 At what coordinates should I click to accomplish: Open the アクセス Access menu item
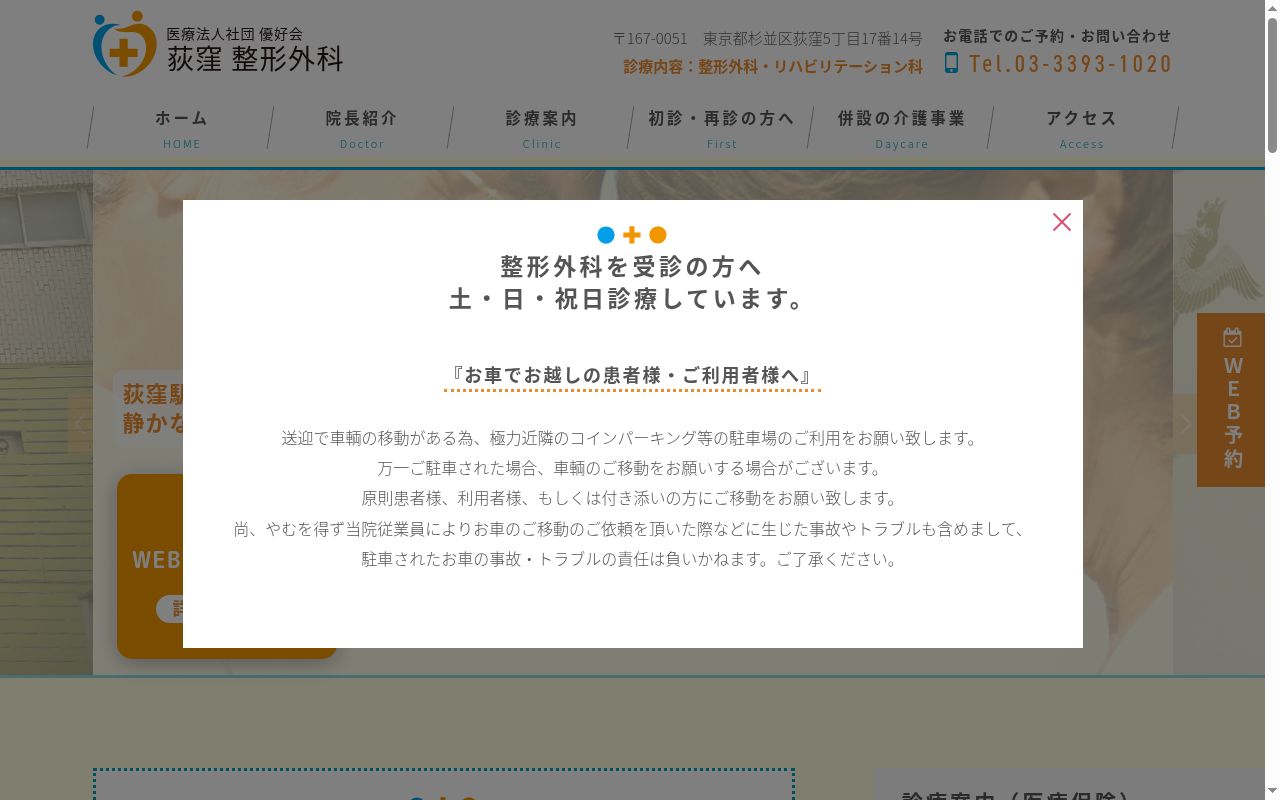coord(1081,128)
